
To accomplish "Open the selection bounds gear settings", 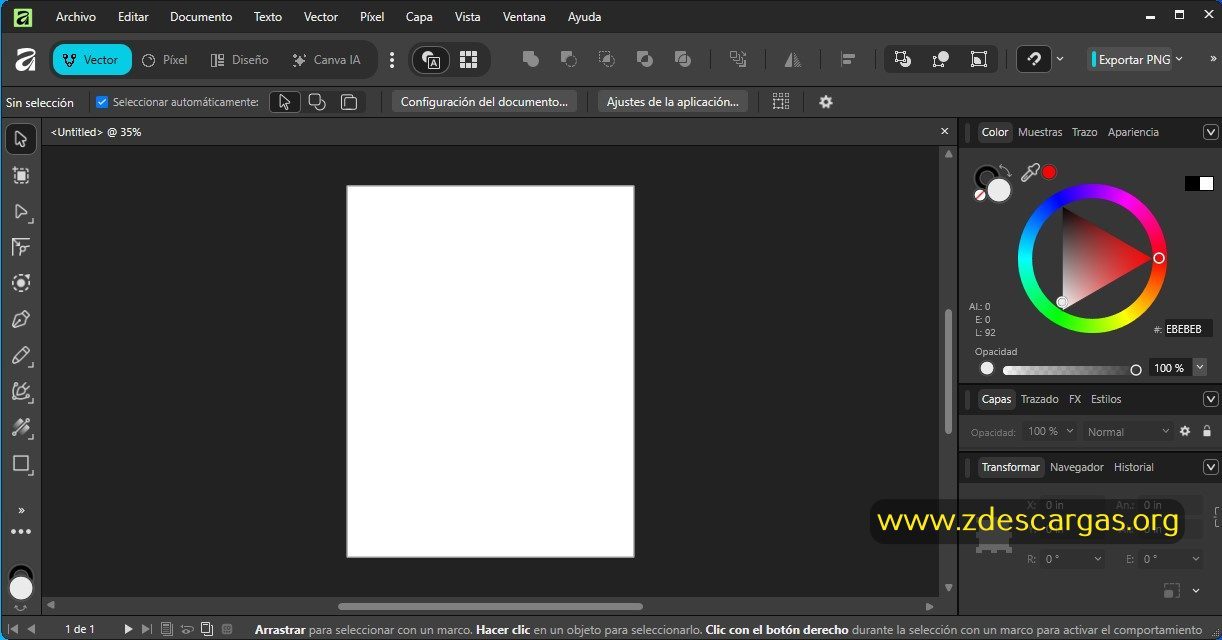I will [x=826, y=102].
